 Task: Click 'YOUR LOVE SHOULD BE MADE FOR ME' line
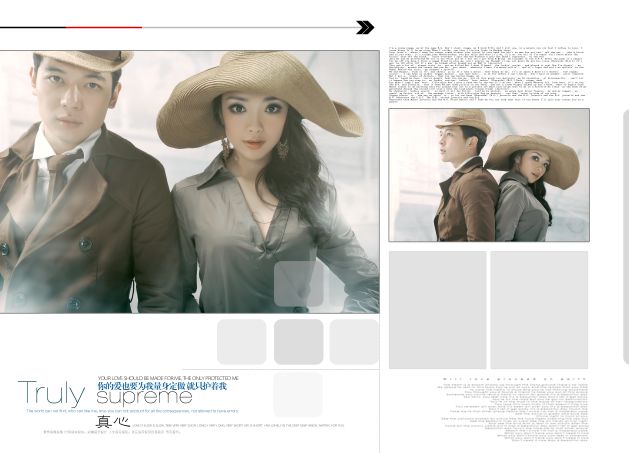pyautogui.click(x=168, y=378)
